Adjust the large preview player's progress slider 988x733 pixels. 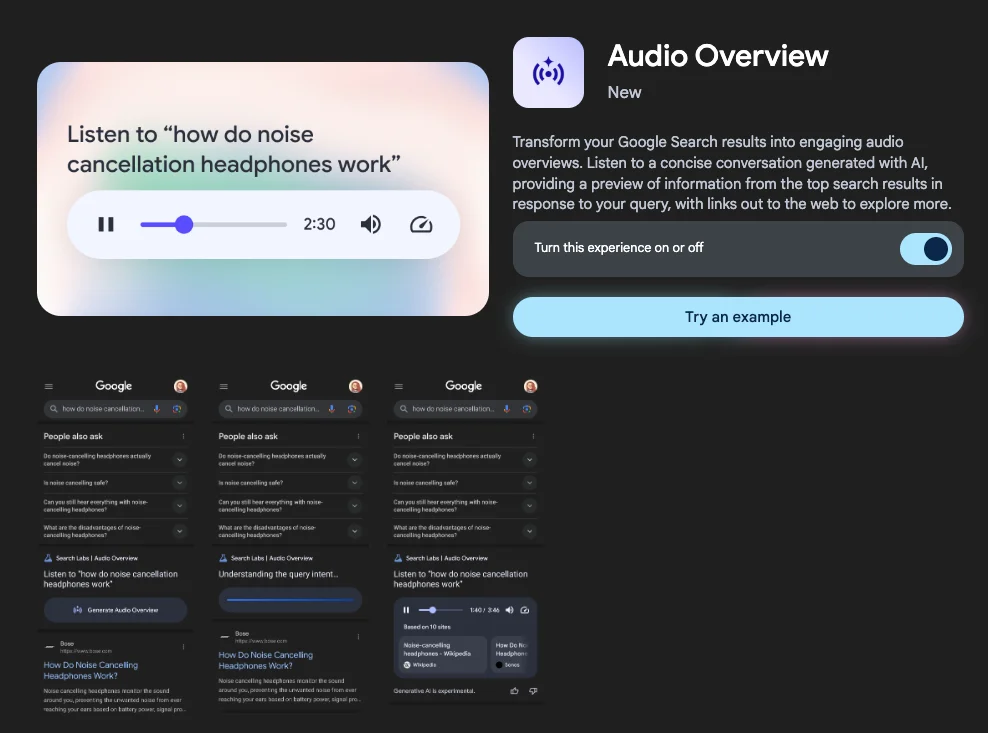tap(213, 224)
